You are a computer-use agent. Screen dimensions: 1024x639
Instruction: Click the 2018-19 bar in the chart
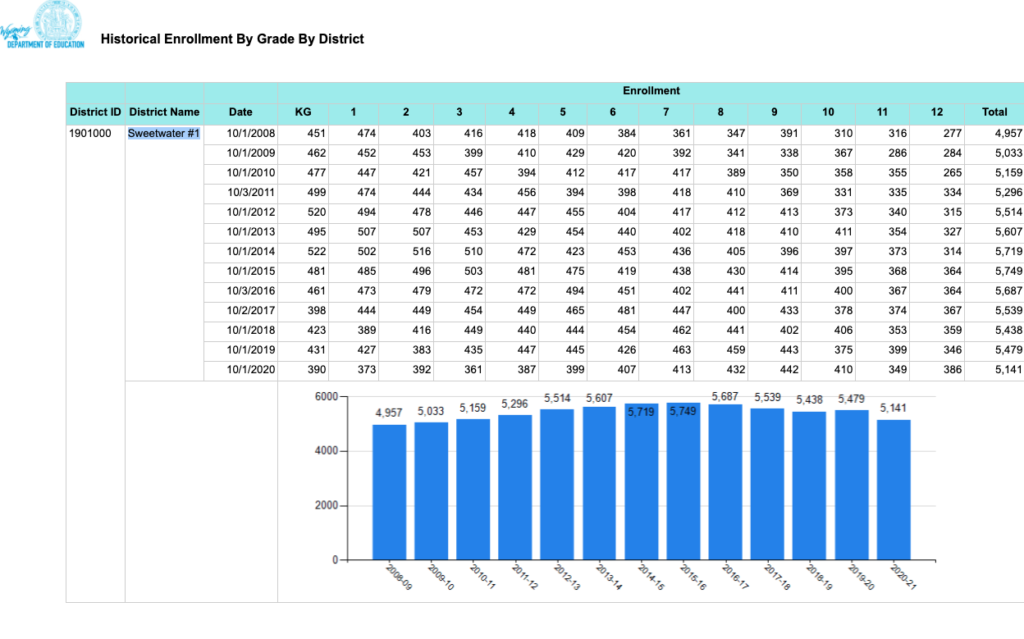[x=809, y=485]
